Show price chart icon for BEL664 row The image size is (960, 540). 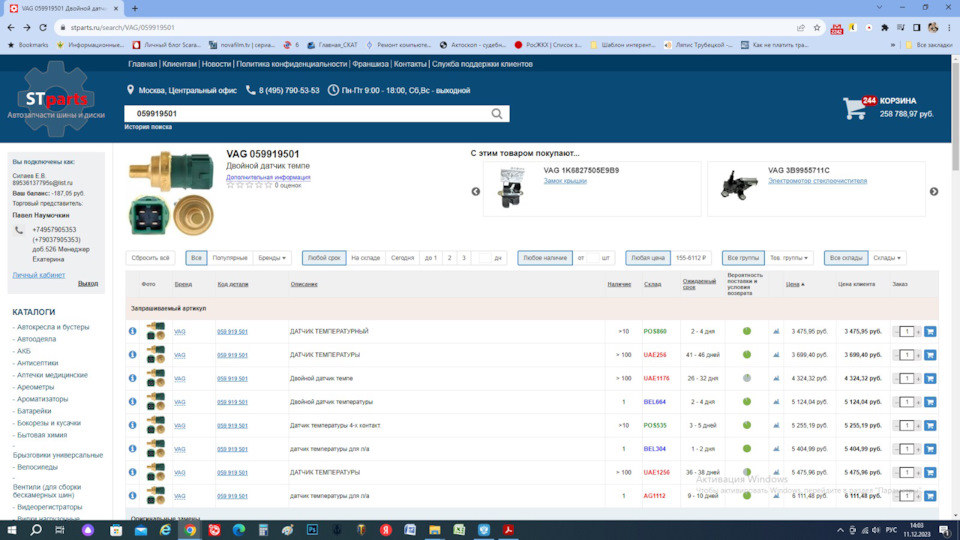click(x=776, y=402)
